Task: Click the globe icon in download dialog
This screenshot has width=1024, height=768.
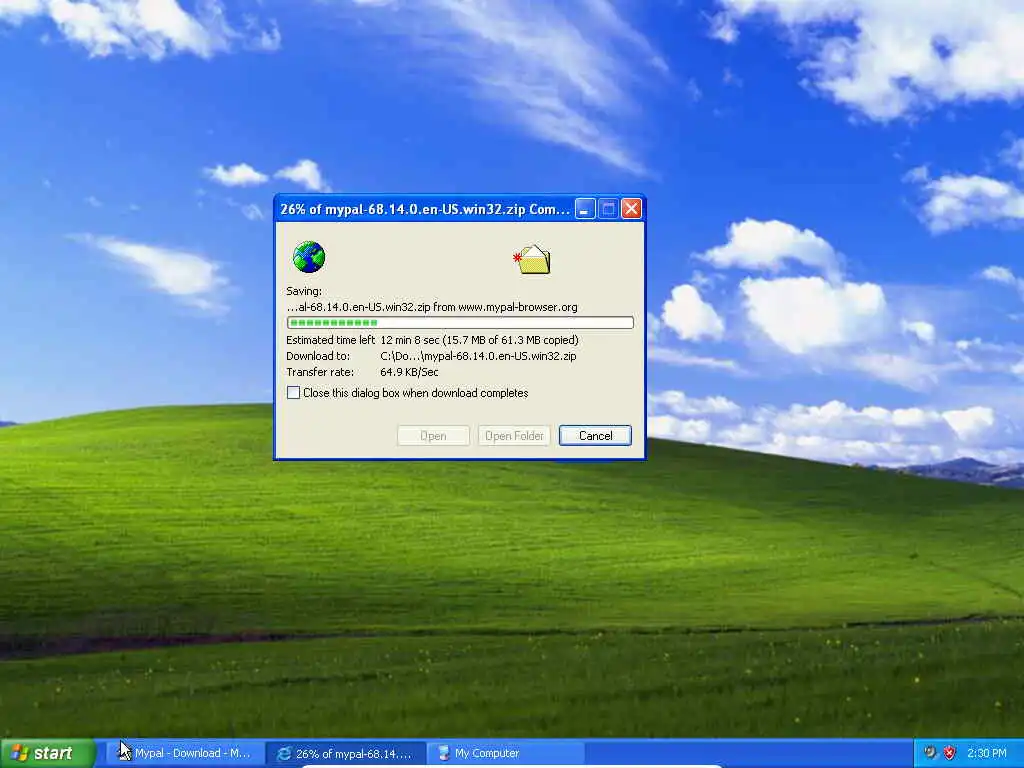Action: pyautogui.click(x=309, y=257)
